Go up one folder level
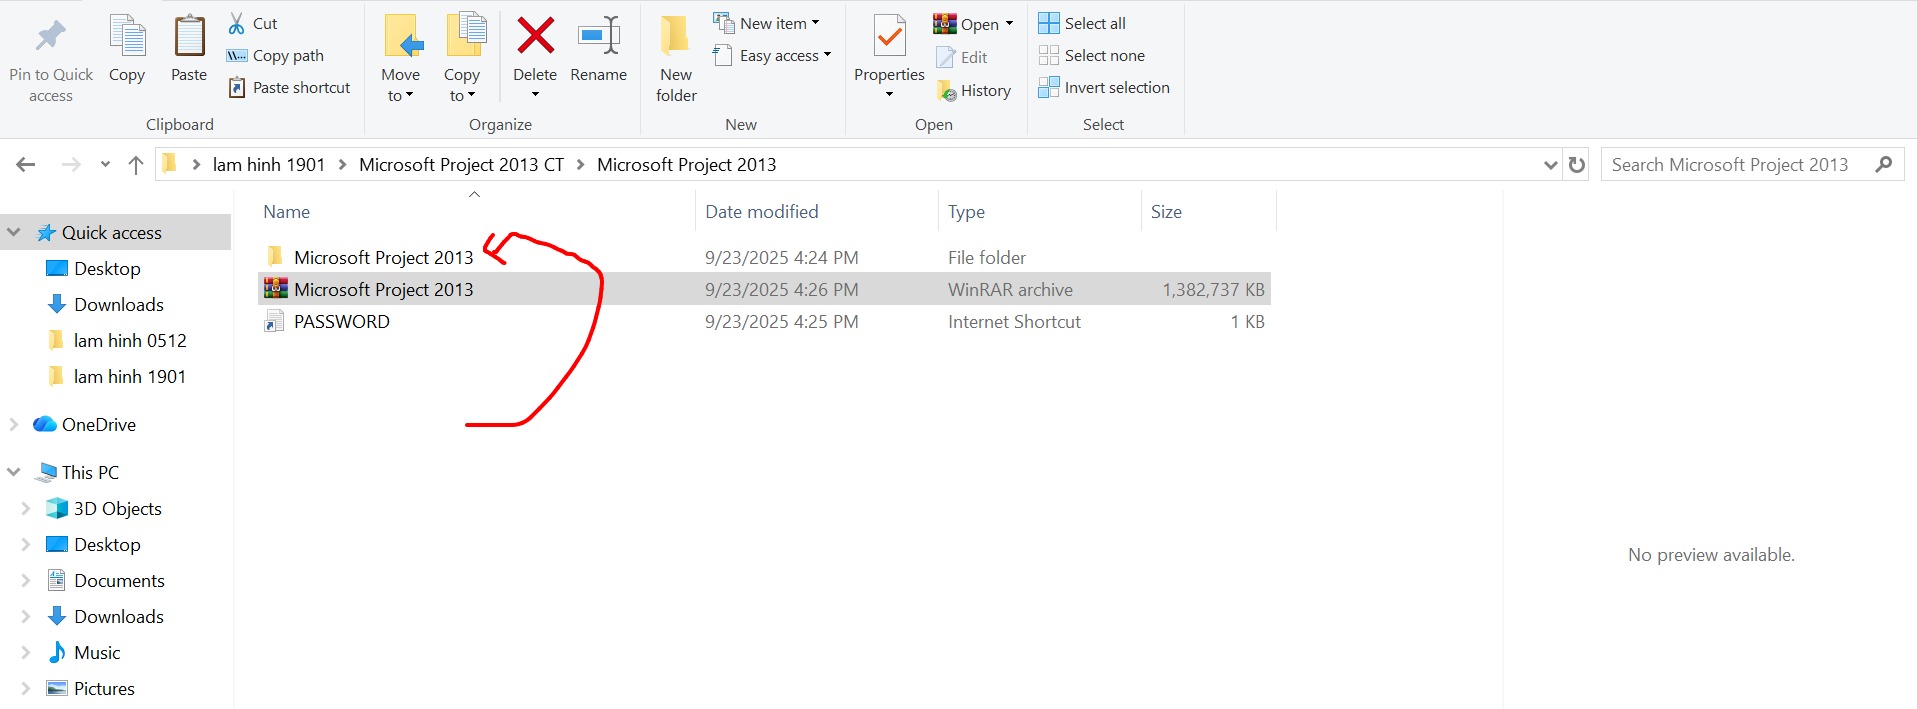1917x709 pixels. click(136, 165)
